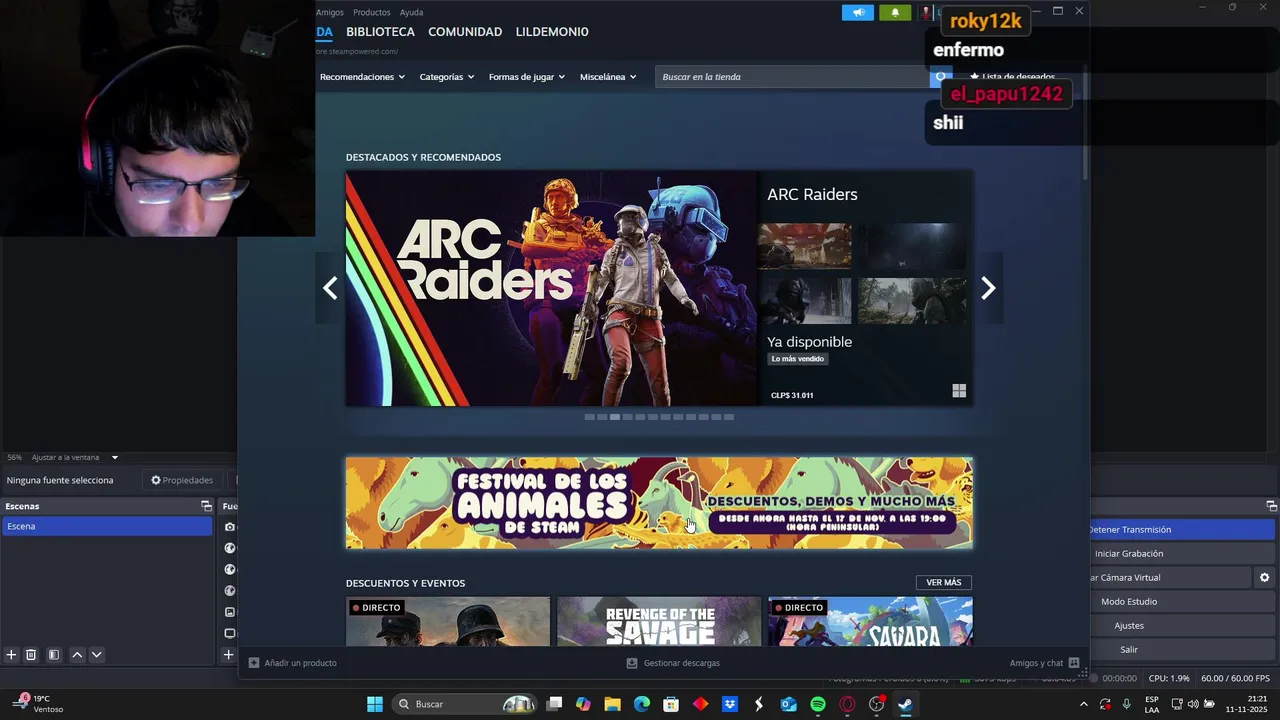
Task: Select the display capture source icon in Fuentes
Action: point(230,633)
